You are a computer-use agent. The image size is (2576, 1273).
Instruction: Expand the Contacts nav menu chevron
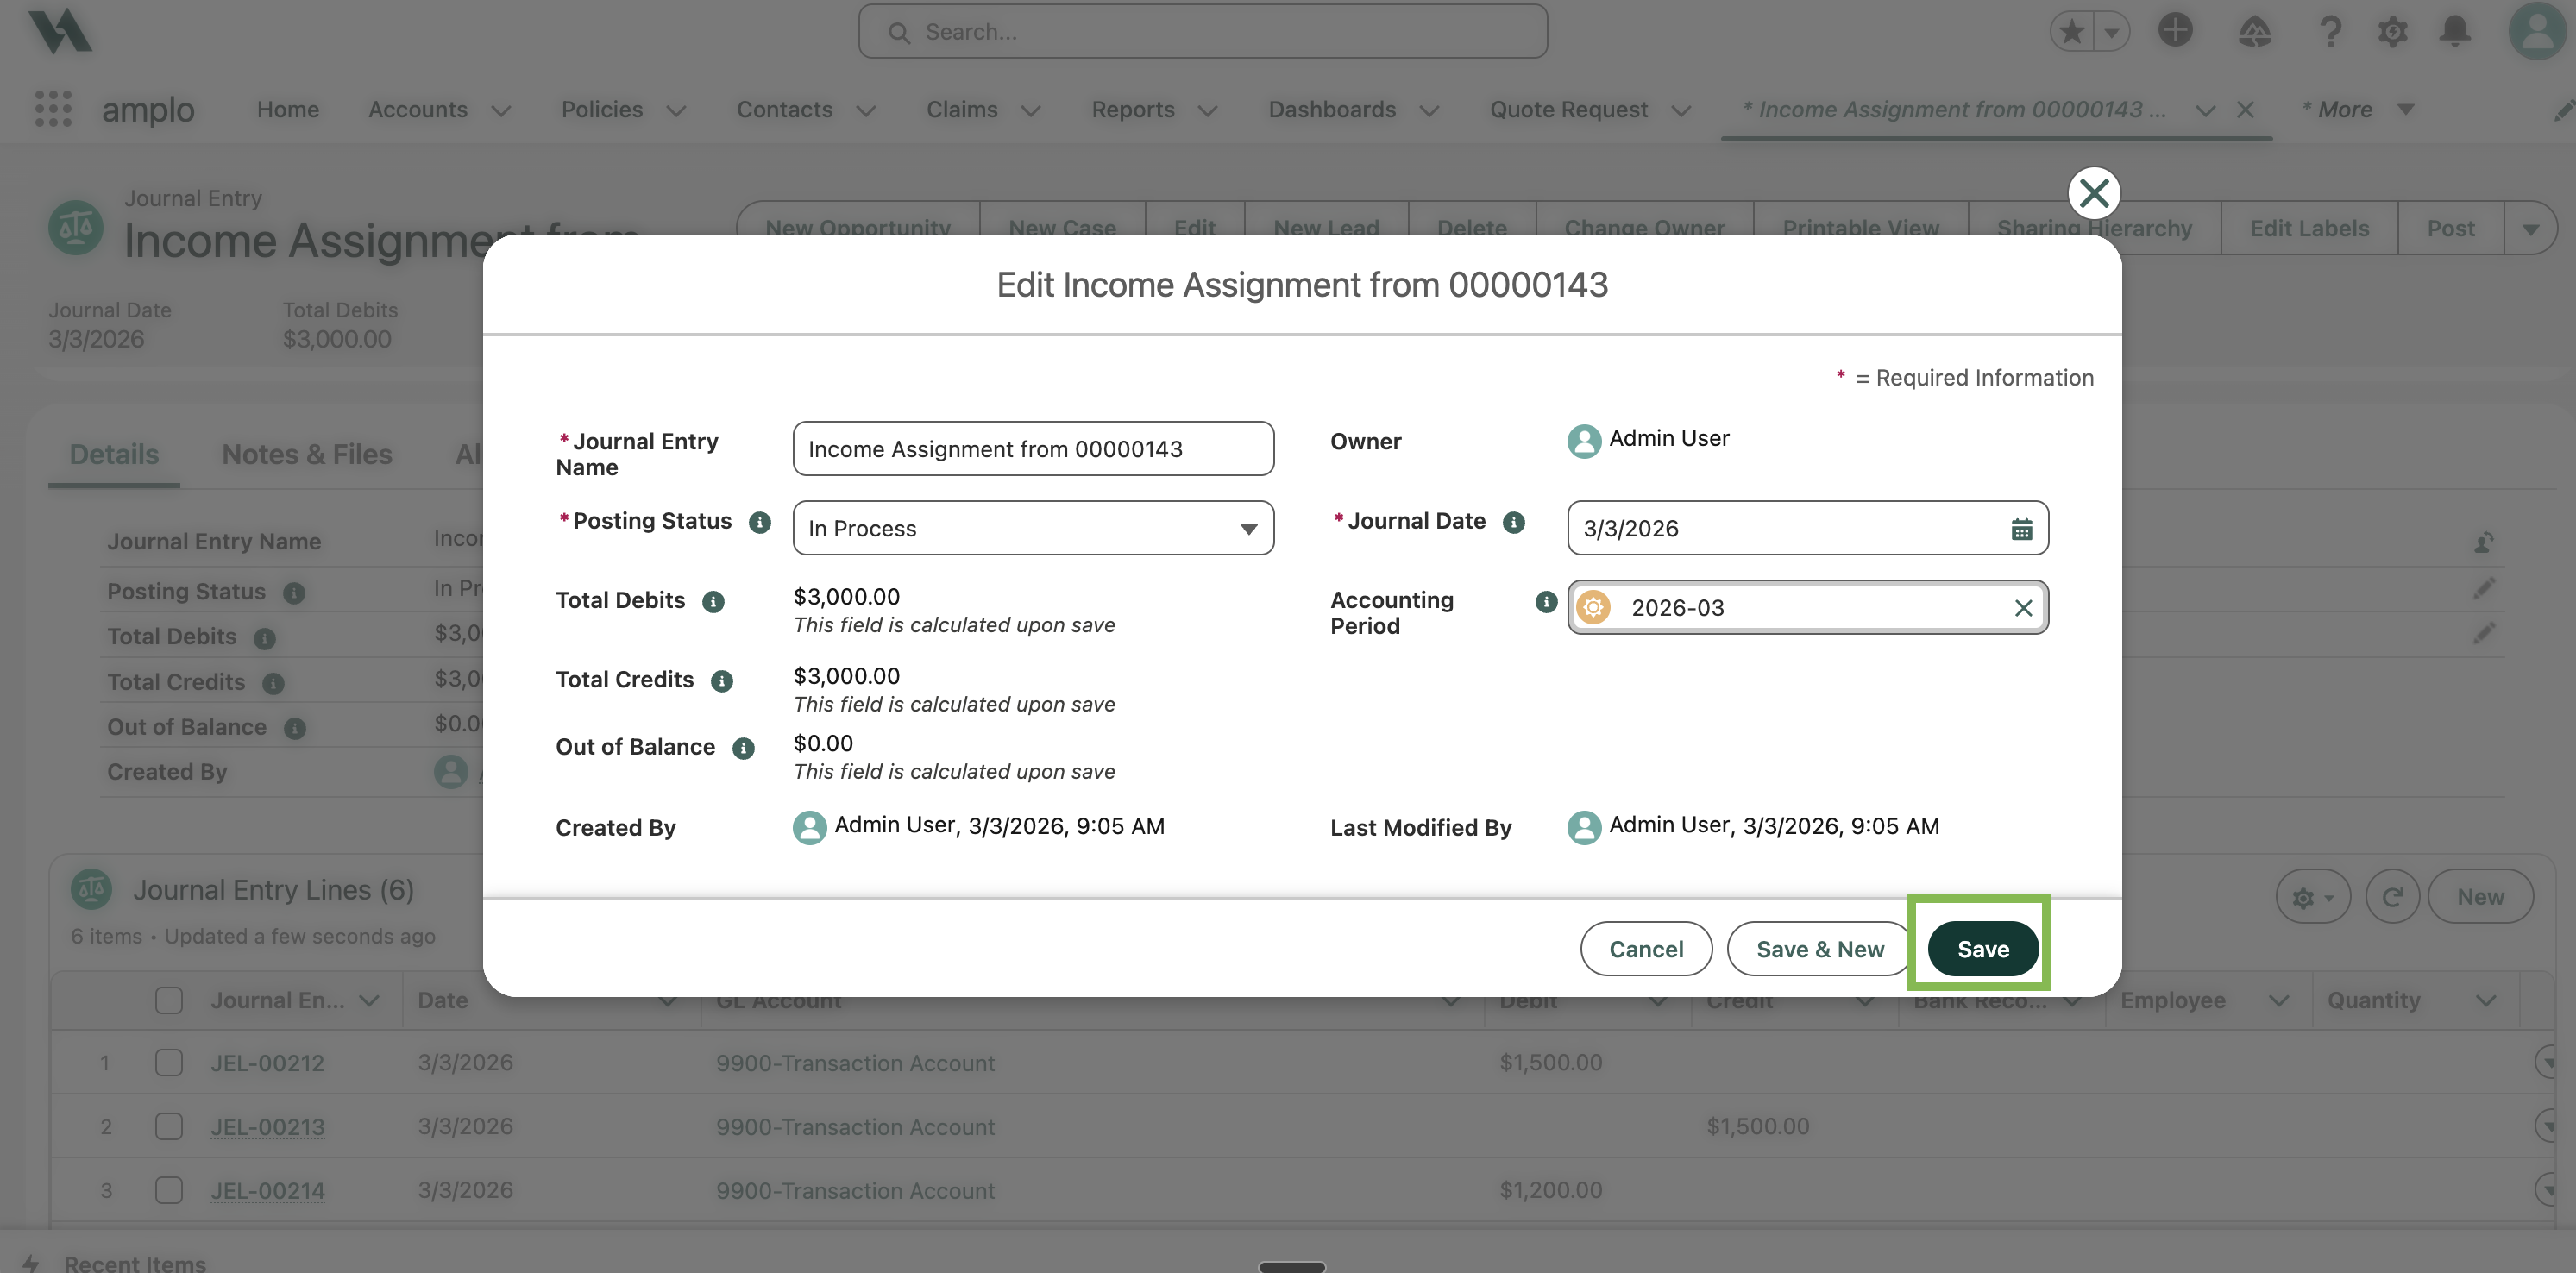[866, 110]
